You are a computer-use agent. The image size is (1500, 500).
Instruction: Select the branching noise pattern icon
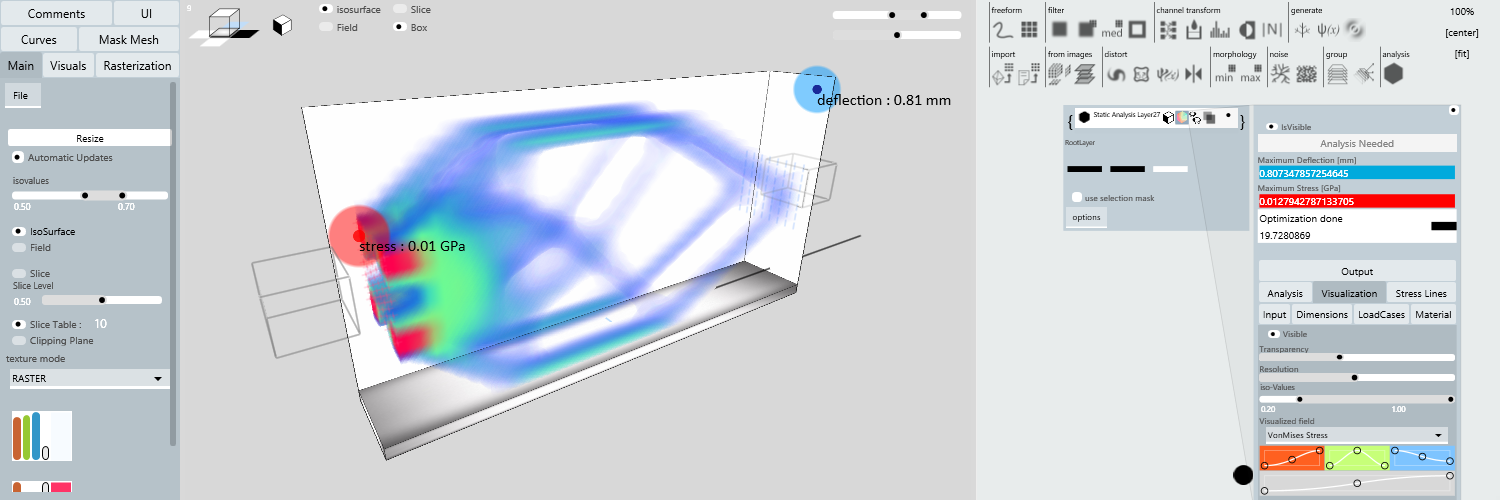[x=1280, y=74]
